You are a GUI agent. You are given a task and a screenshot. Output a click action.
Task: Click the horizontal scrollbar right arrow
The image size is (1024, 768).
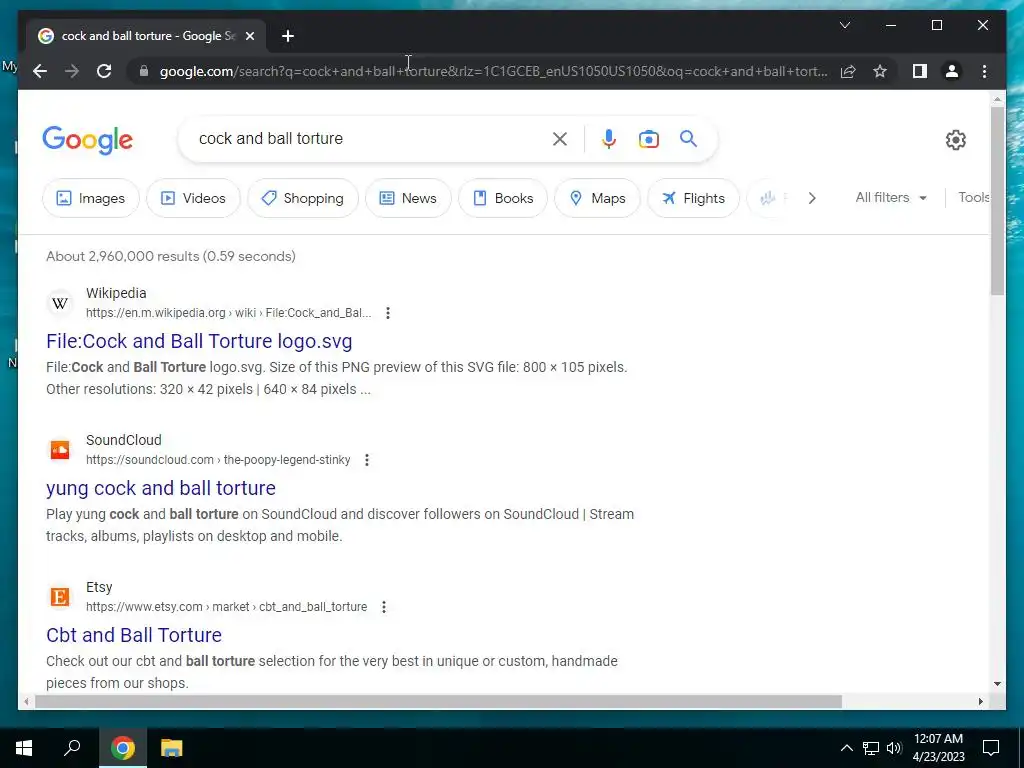pyautogui.click(x=980, y=701)
